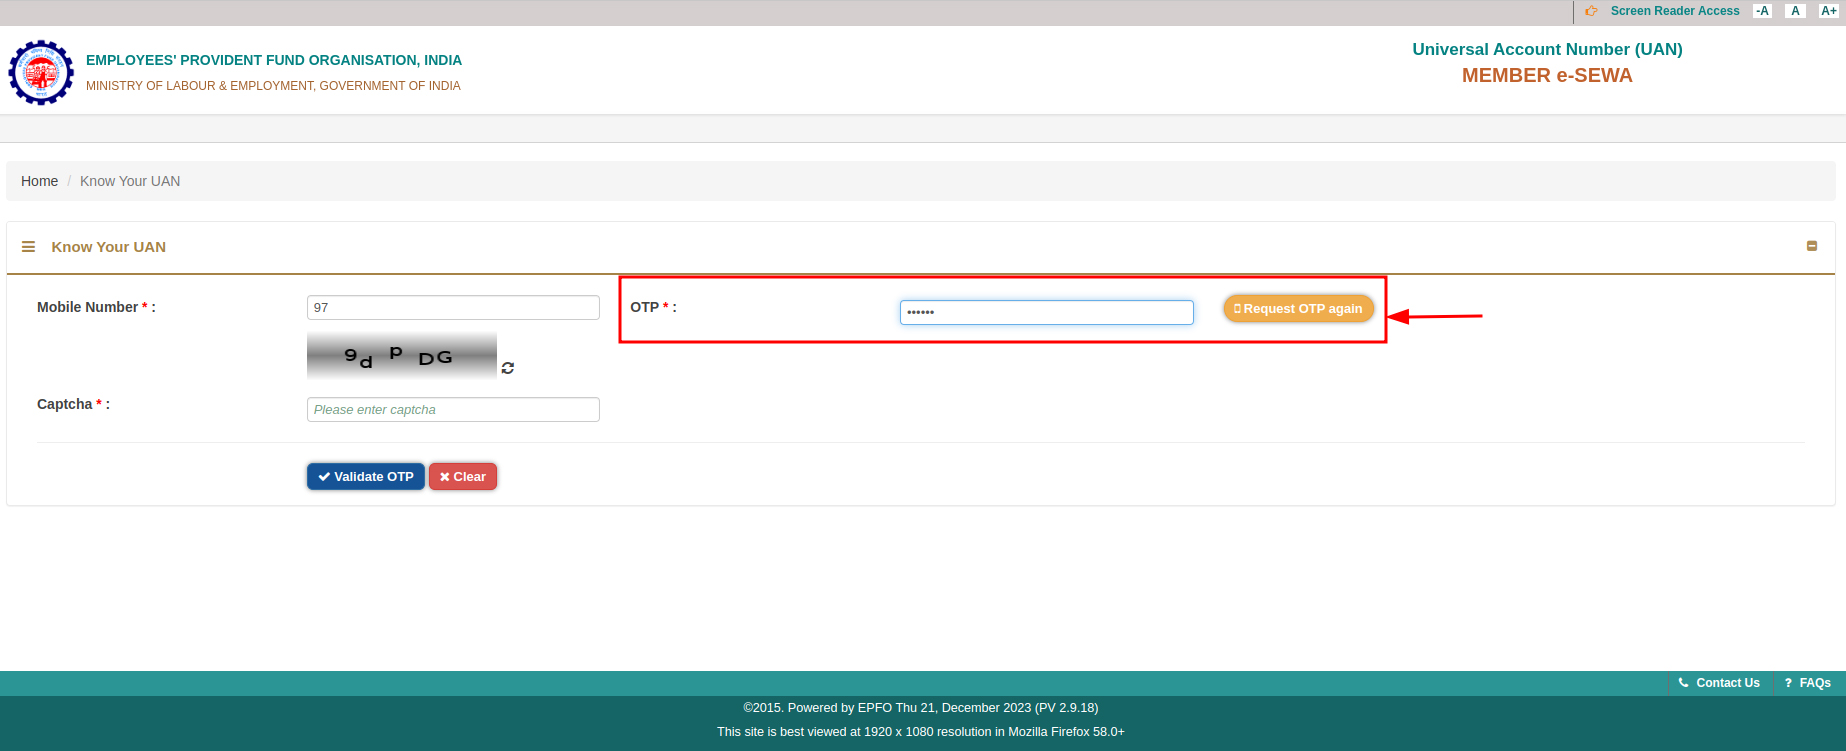Click the Know Your UAN panel title
This screenshot has width=1846, height=751.
tap(109, 247)
